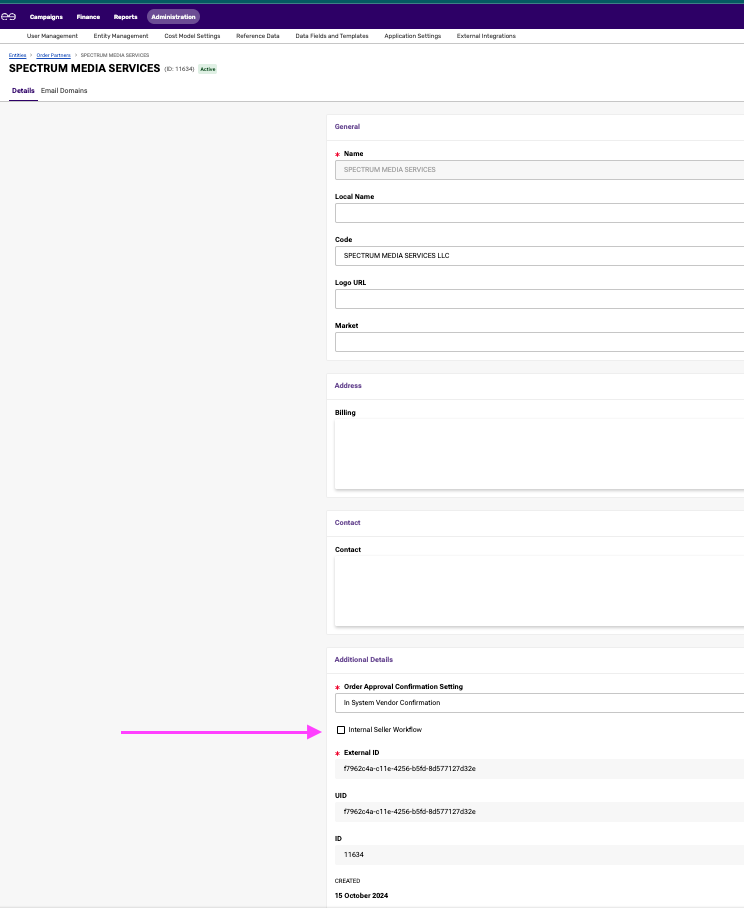Screen dimensions: 744x918
Task: Click the External ID value field
Action: (x=539, y=769)
